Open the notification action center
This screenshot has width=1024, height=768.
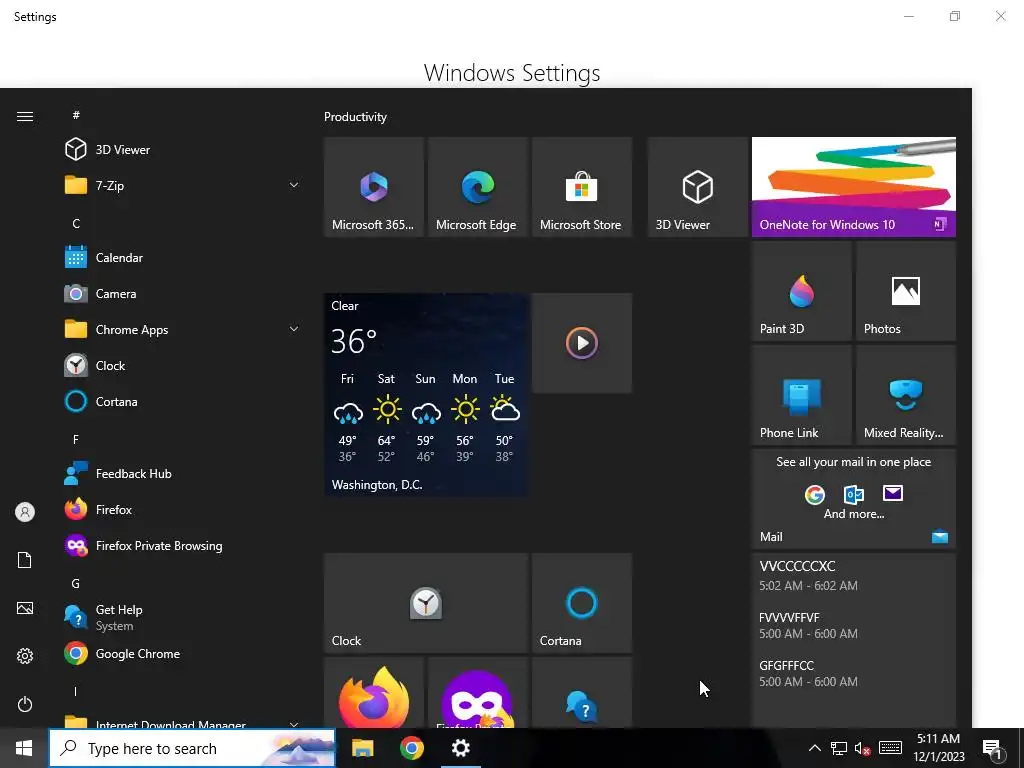[x=993, y=749]
